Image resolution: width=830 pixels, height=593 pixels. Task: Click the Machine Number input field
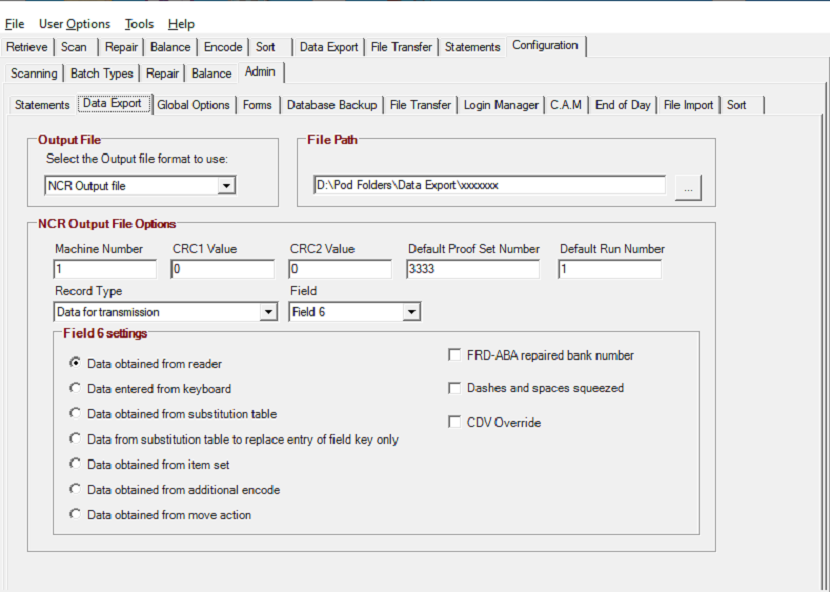(x=105, y=269)
